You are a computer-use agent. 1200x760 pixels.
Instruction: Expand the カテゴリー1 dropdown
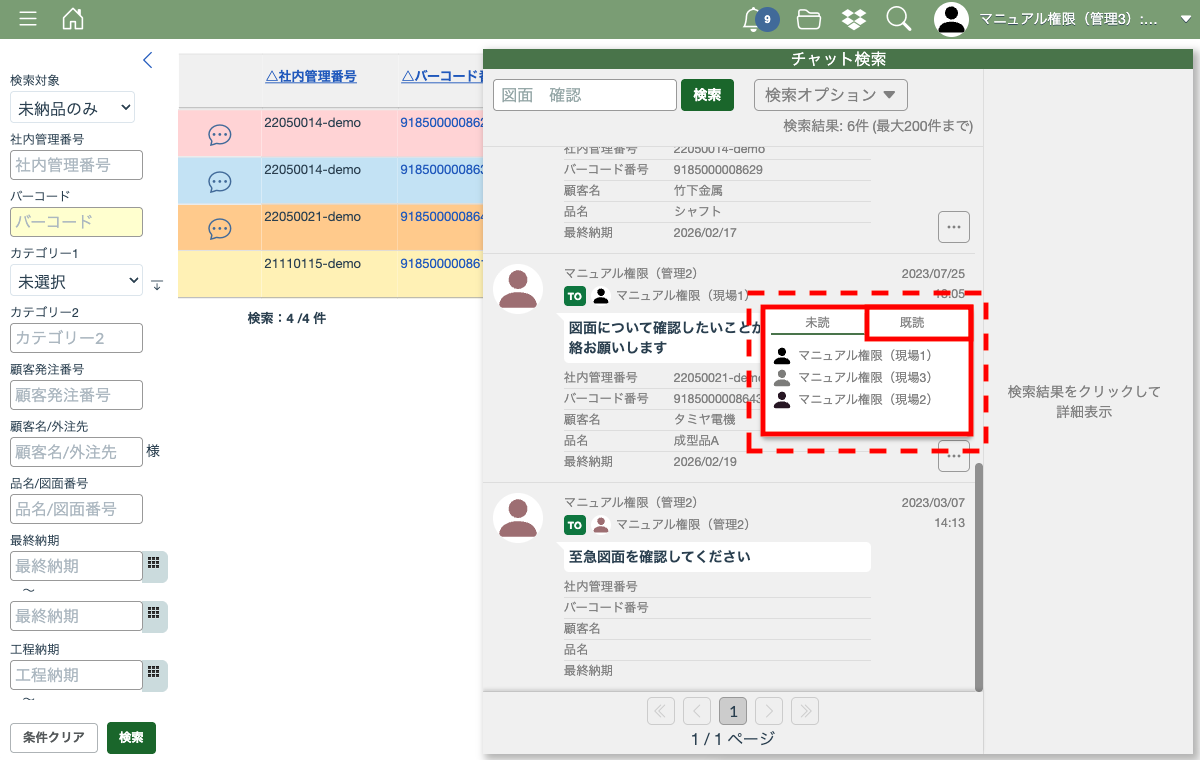(x=76, y=281)
